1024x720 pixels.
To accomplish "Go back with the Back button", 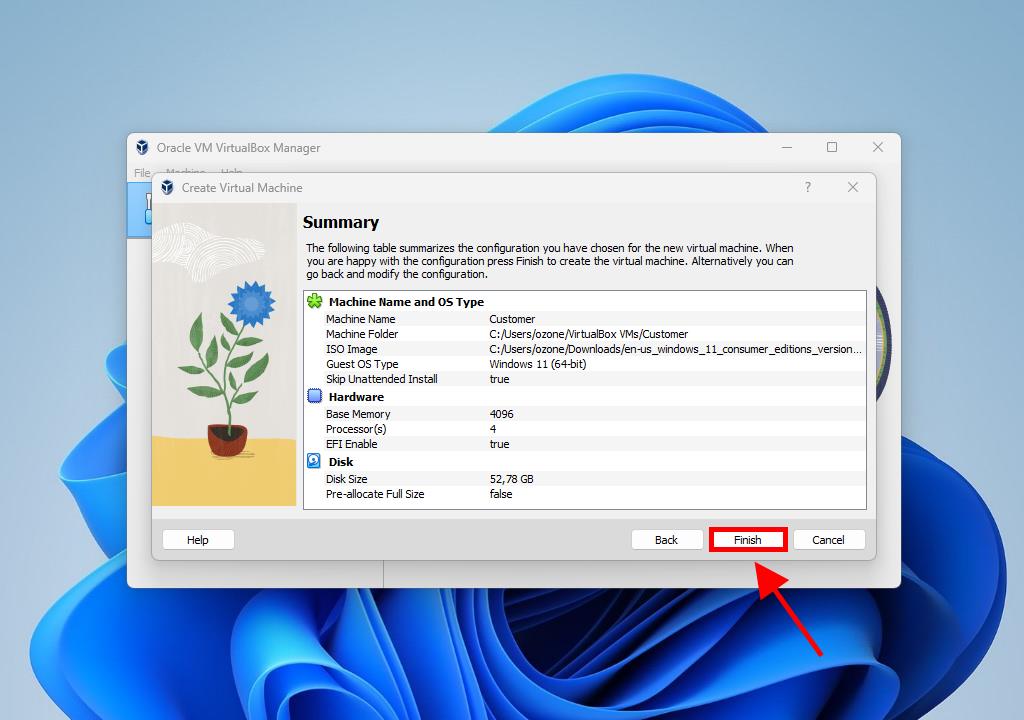I will [666, 540].
